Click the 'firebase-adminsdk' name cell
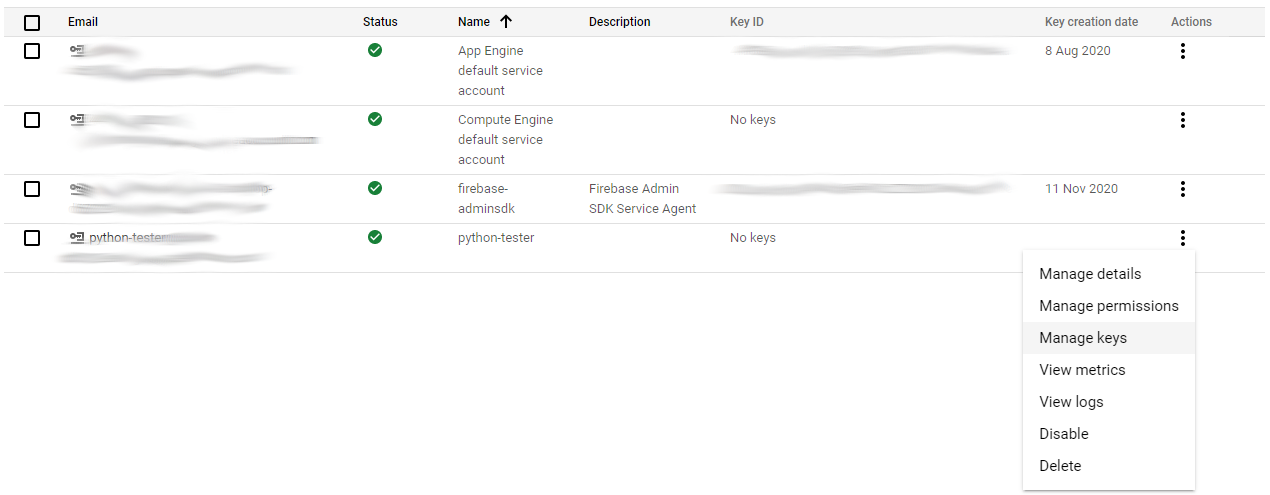Viewport: 1270px width, 495px height. [x=486, y=199]
